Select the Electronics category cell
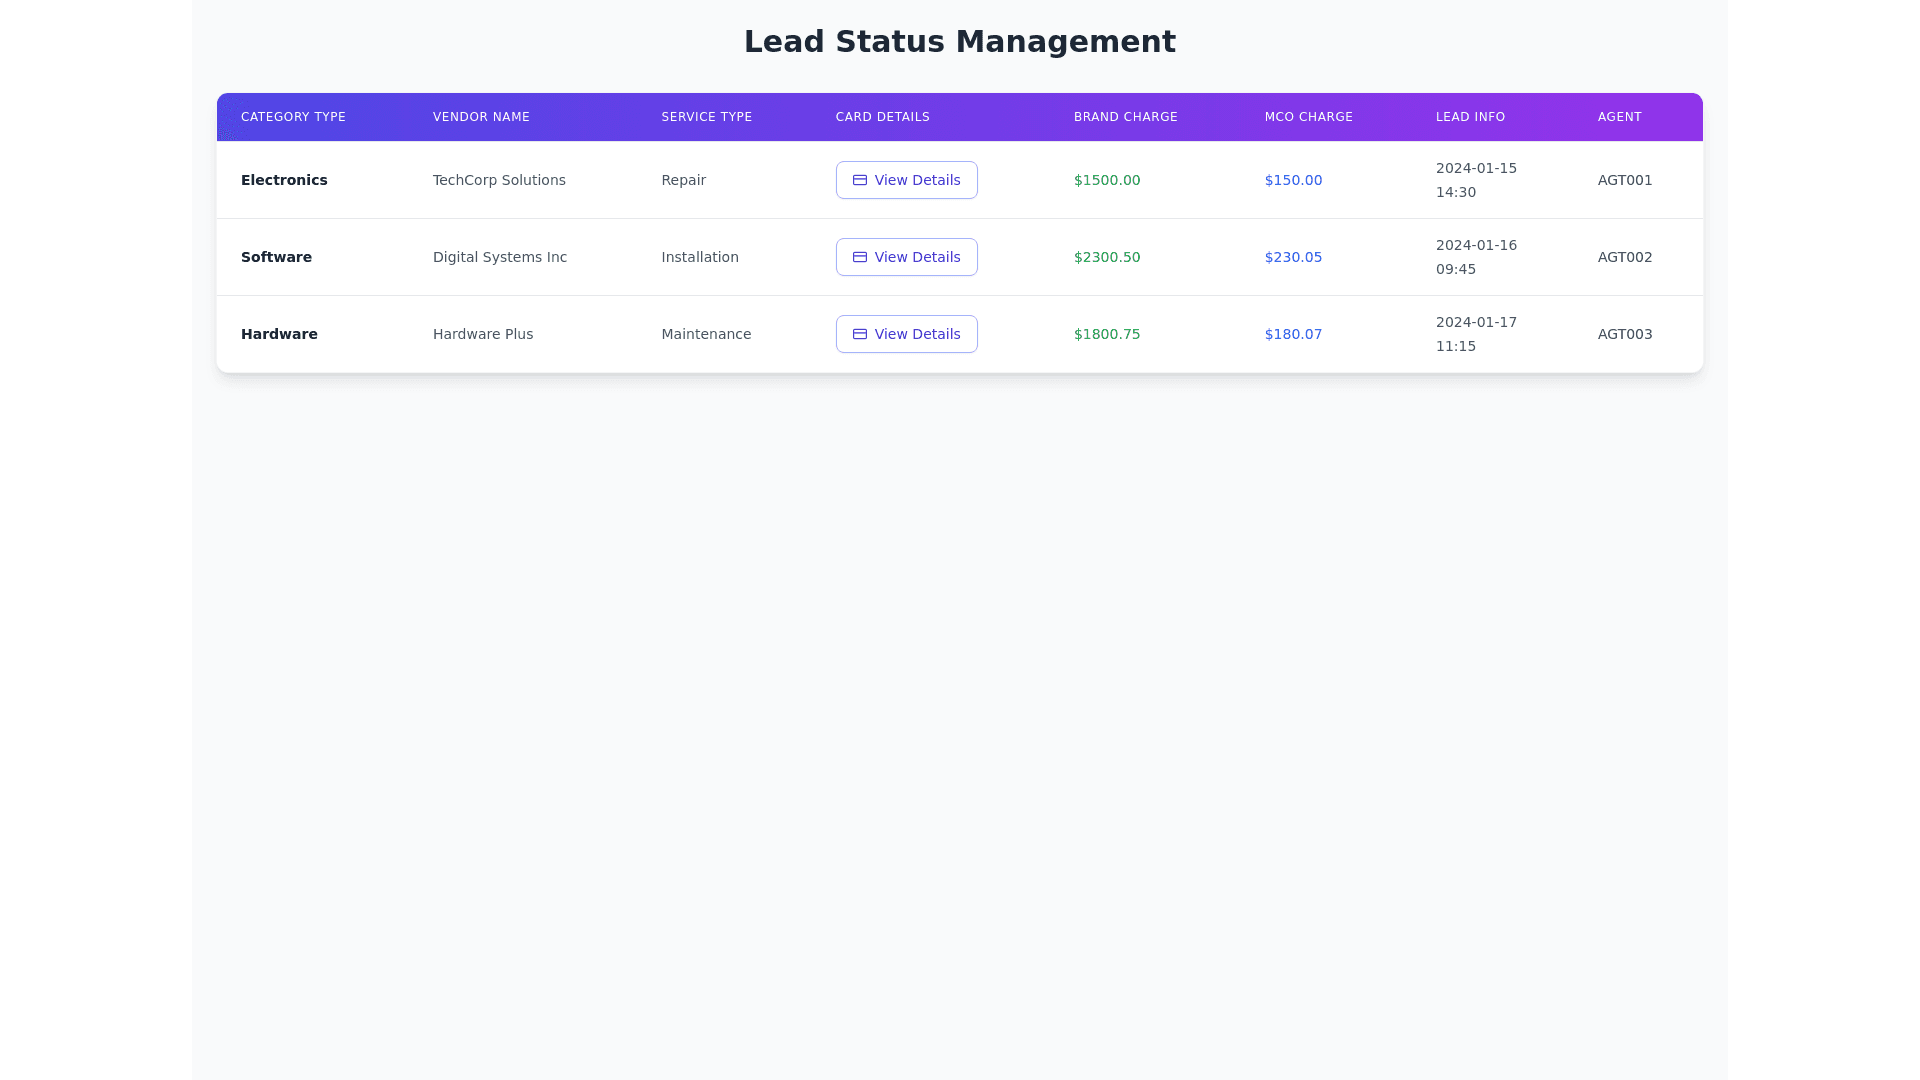 tap(284, 180)
